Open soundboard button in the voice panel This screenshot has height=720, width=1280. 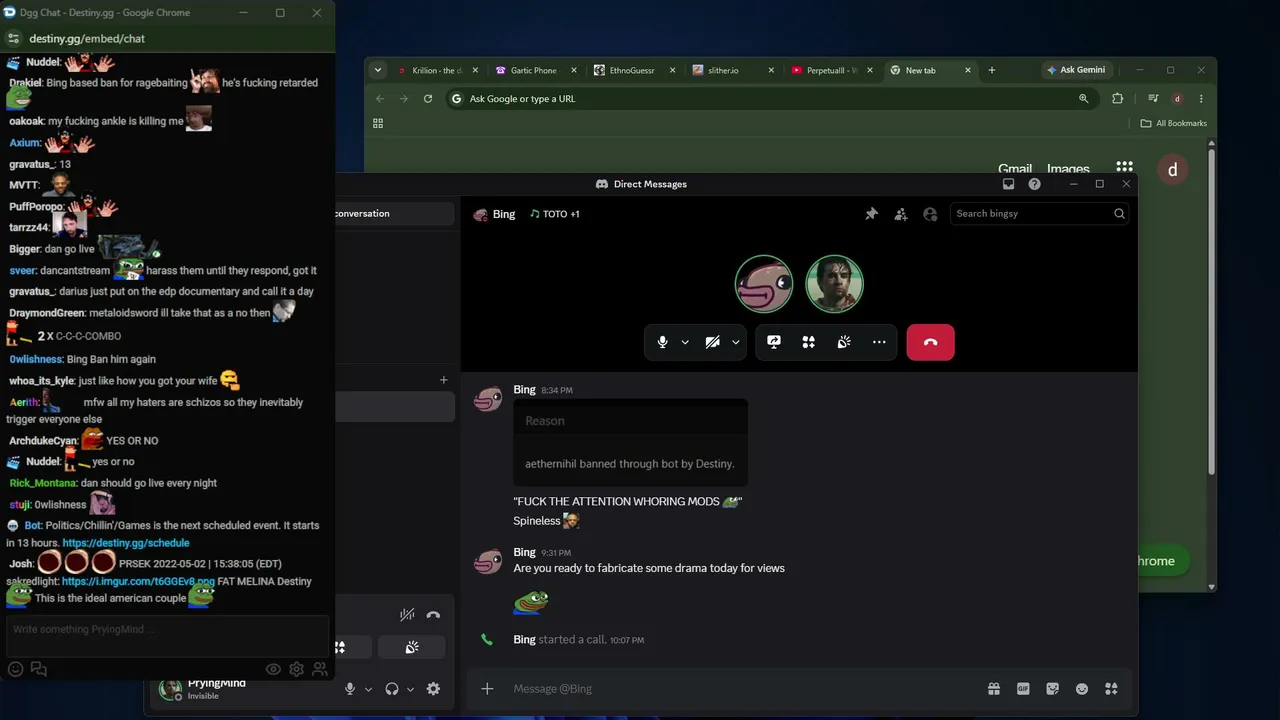[x=411, y=648]
